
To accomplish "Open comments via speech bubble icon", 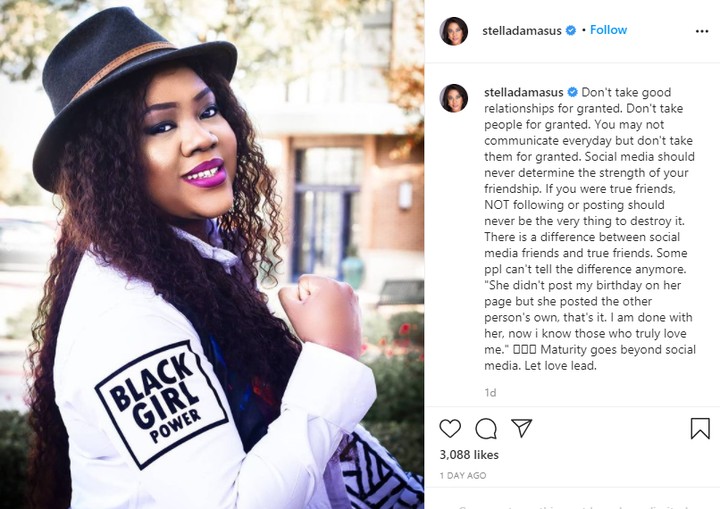I will click(x=486, y=429).
